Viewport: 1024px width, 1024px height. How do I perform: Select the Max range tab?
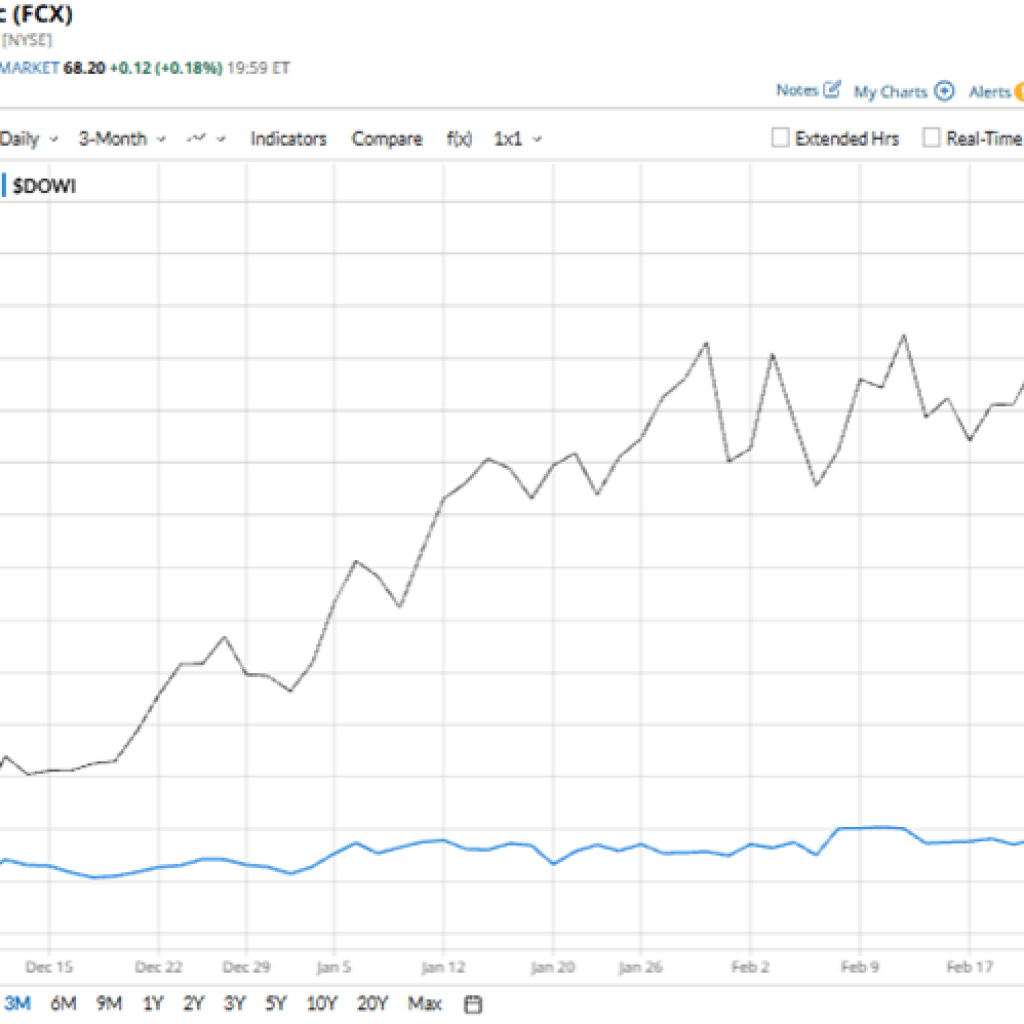pyautogui.click(x=425, y=1003)
